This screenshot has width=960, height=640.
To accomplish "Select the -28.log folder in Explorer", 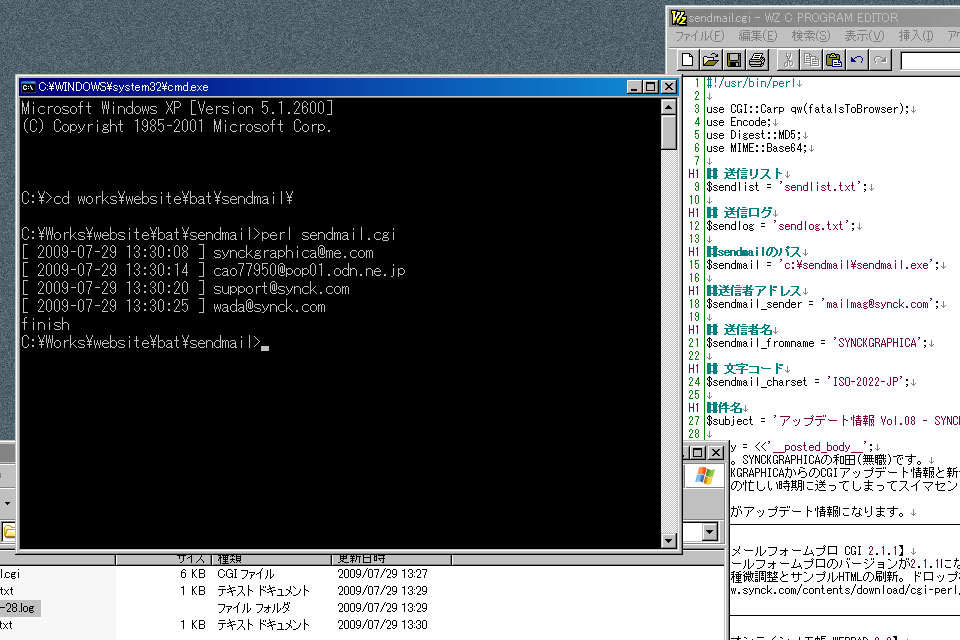I will [x=19, y=608].
